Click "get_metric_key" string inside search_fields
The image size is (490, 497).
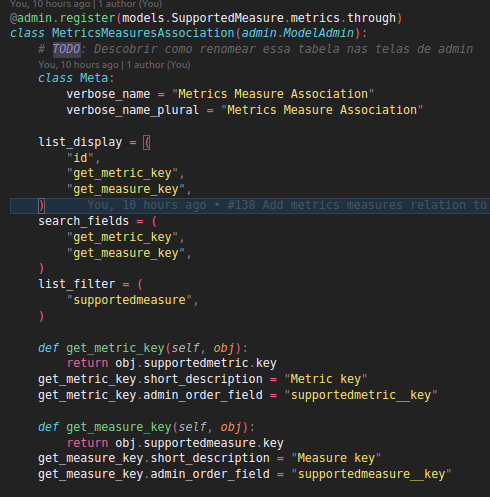point(122,237)
